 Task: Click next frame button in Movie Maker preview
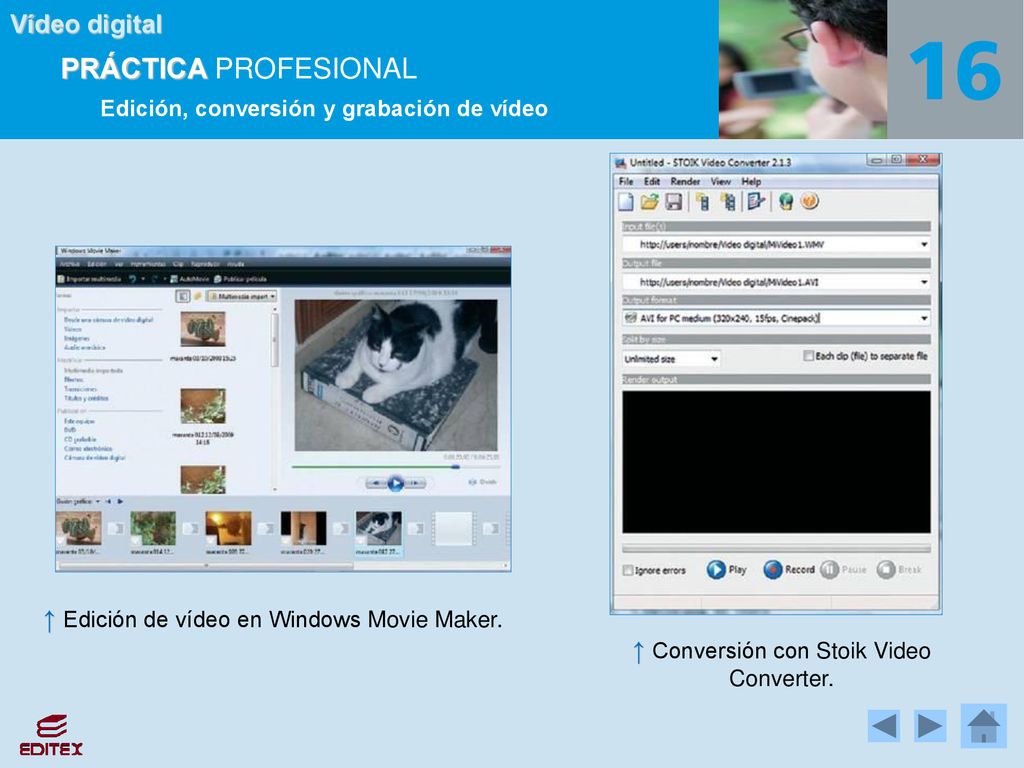[415, 483]
